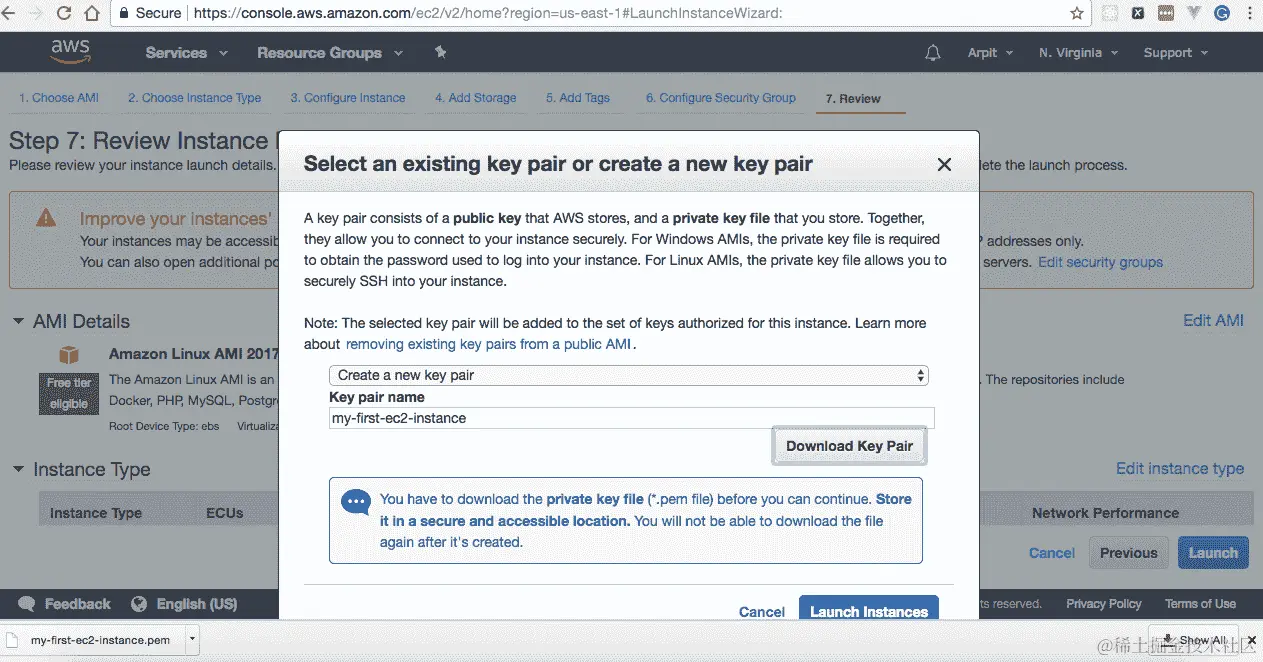This screenshot has width=1263, height=662.
Task: Open the 'Create a new key pair' dropdown
Action: pos(628,375)
